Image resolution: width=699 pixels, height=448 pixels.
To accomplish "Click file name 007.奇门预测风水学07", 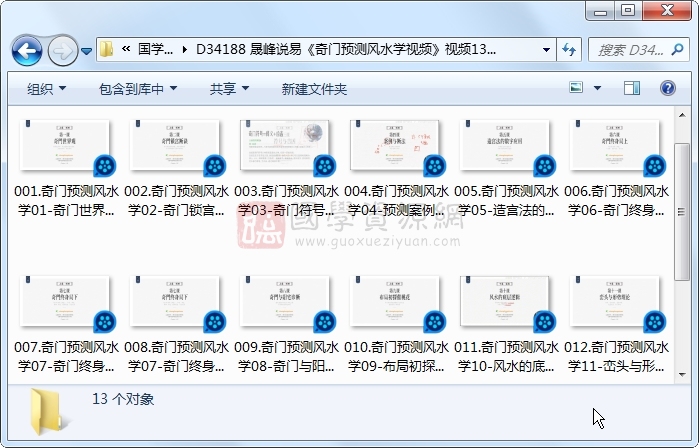I will click(66, 357).
